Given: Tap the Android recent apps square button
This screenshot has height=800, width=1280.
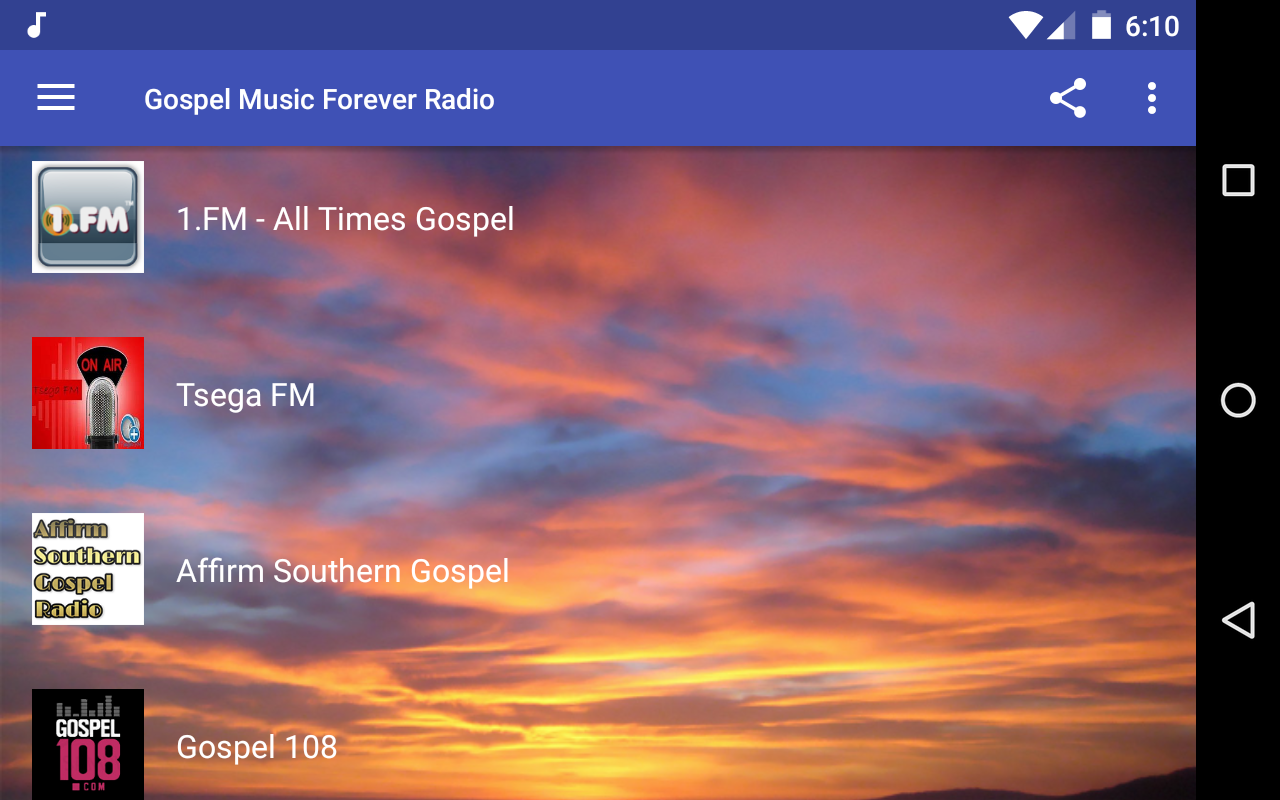Looking at the screenshot, I should [x=1238, y=180].
